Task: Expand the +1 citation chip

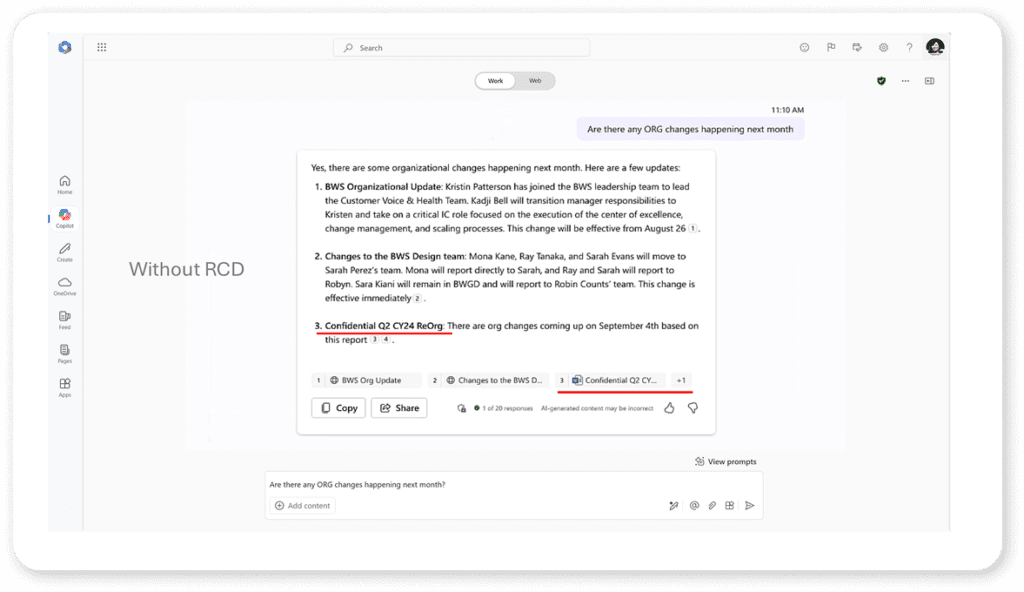Action: (x=681, y=380)
